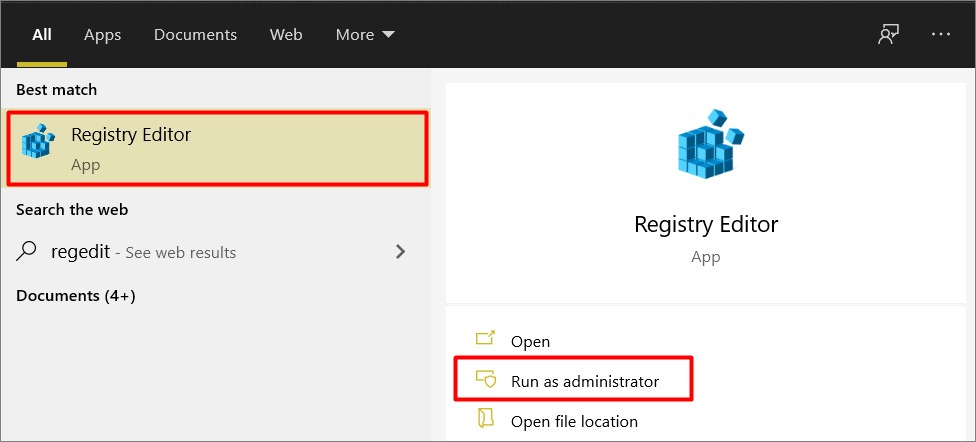Switch to the Apps tab
The width and height of the screenshot is (976, 442).
(102, 35)
